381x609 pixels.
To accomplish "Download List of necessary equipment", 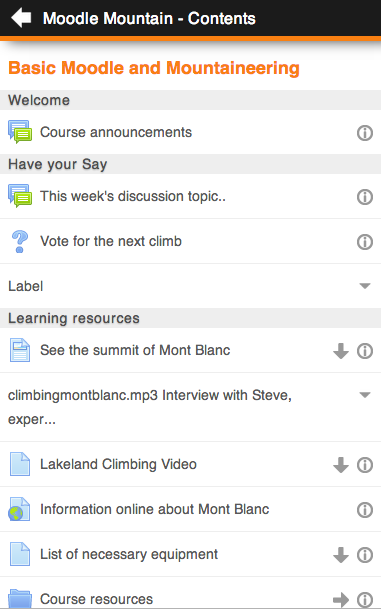I will point(341,555).
